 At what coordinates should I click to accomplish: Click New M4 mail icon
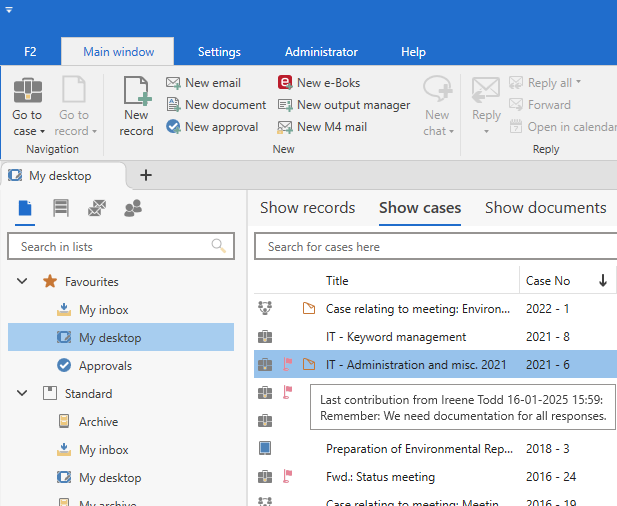pos(285,127)
